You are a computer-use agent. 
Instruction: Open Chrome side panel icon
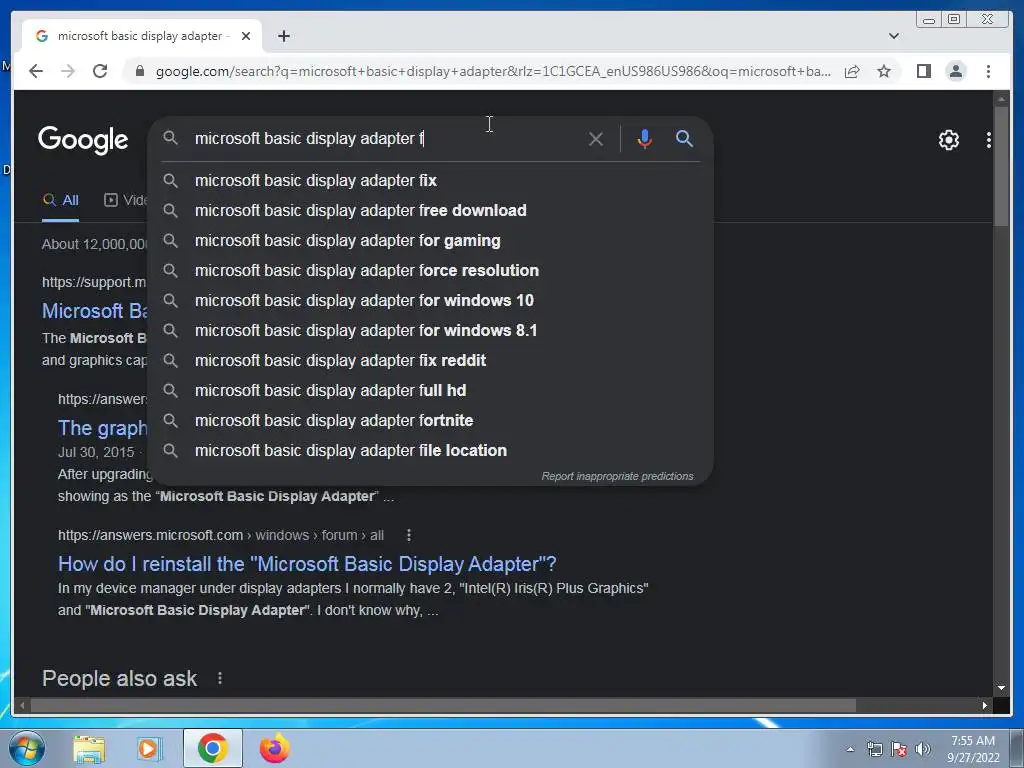(x=923, y=71)
